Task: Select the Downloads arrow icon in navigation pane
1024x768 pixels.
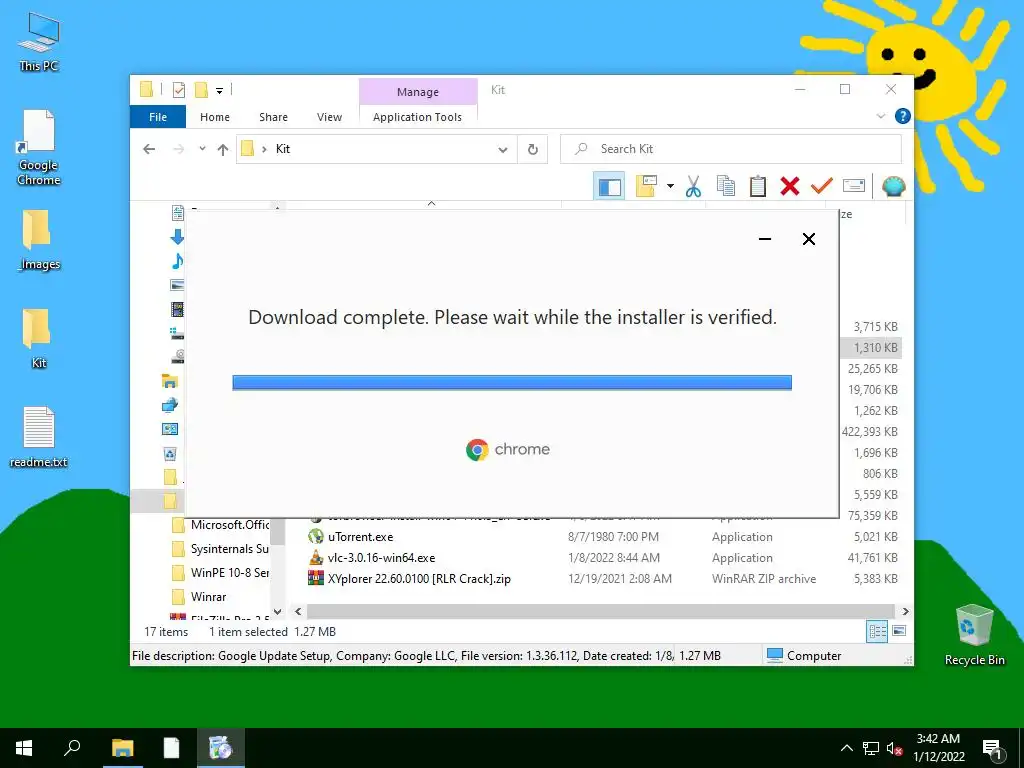Action: [x=177, y=237]
